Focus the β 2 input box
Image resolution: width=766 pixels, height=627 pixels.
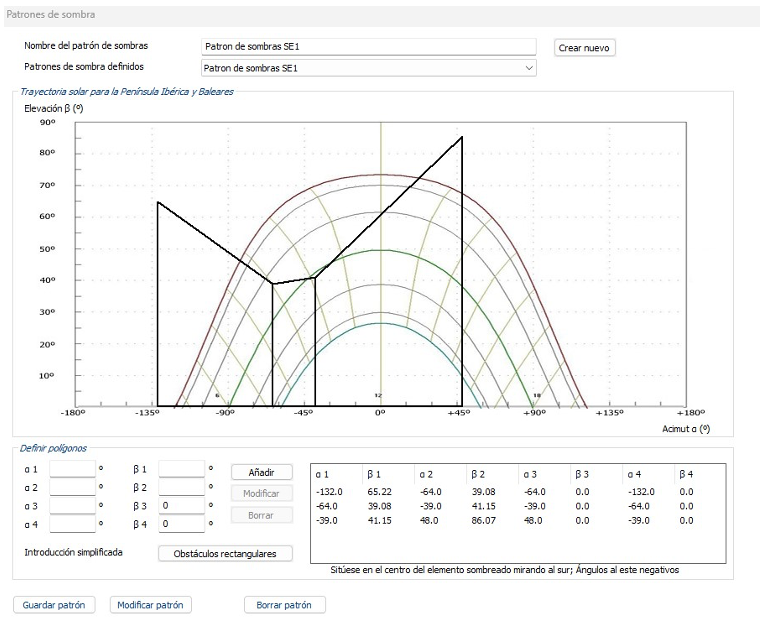click(x=181, y=487)
